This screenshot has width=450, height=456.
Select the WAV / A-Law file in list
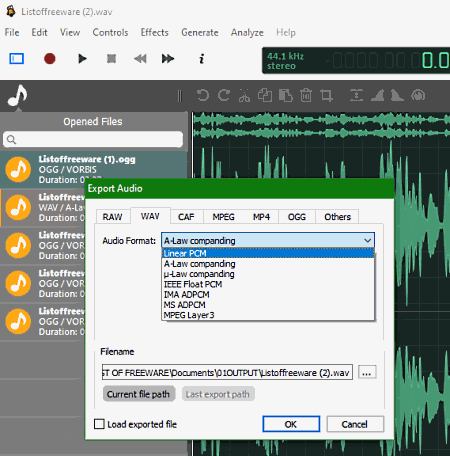click(x=43, y=208)
